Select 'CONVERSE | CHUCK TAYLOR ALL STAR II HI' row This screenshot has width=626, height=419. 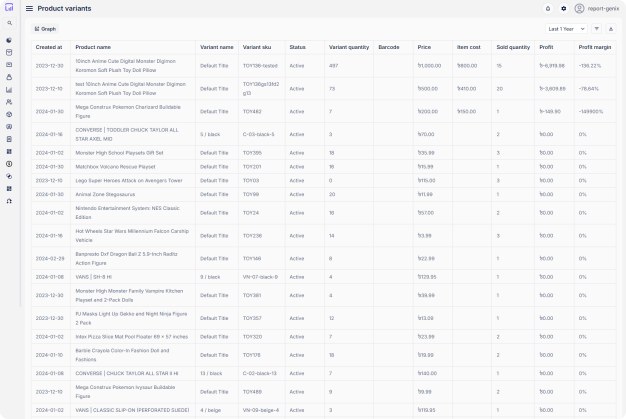tap(324, 374)
